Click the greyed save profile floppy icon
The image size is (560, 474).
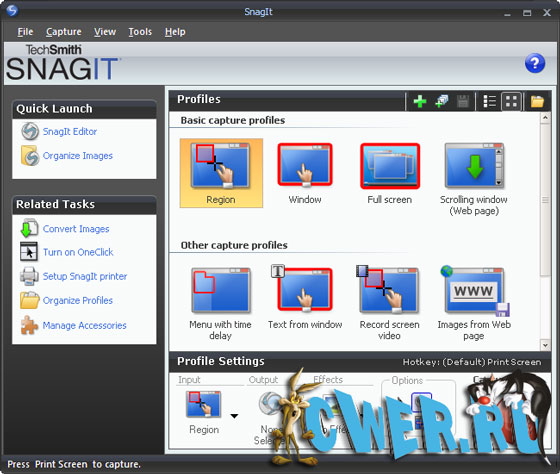pyautogui.click(x=463, y=102)
